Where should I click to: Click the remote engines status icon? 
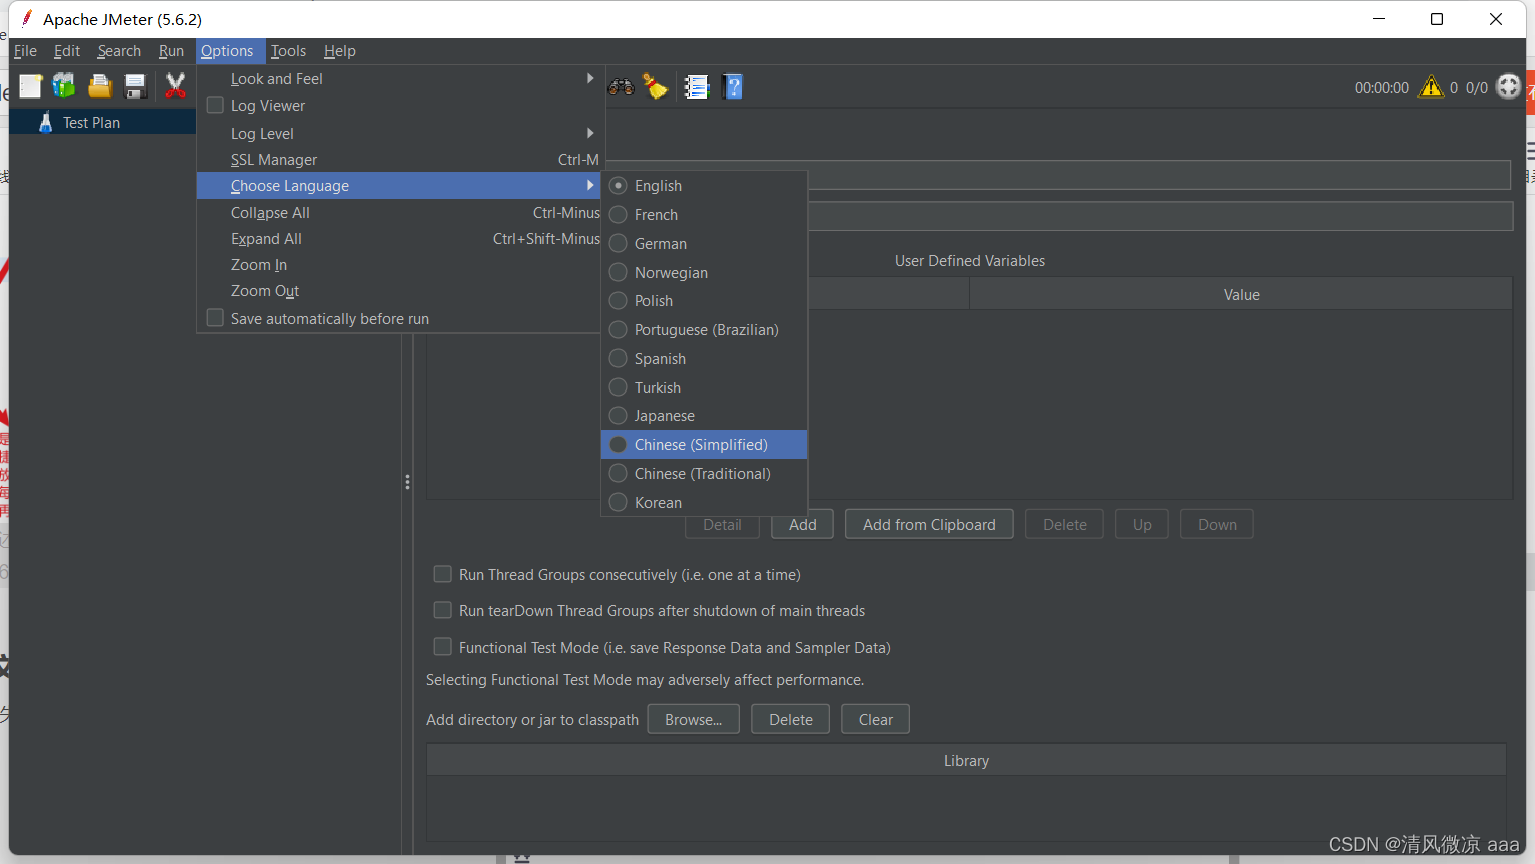point(1508,87)
